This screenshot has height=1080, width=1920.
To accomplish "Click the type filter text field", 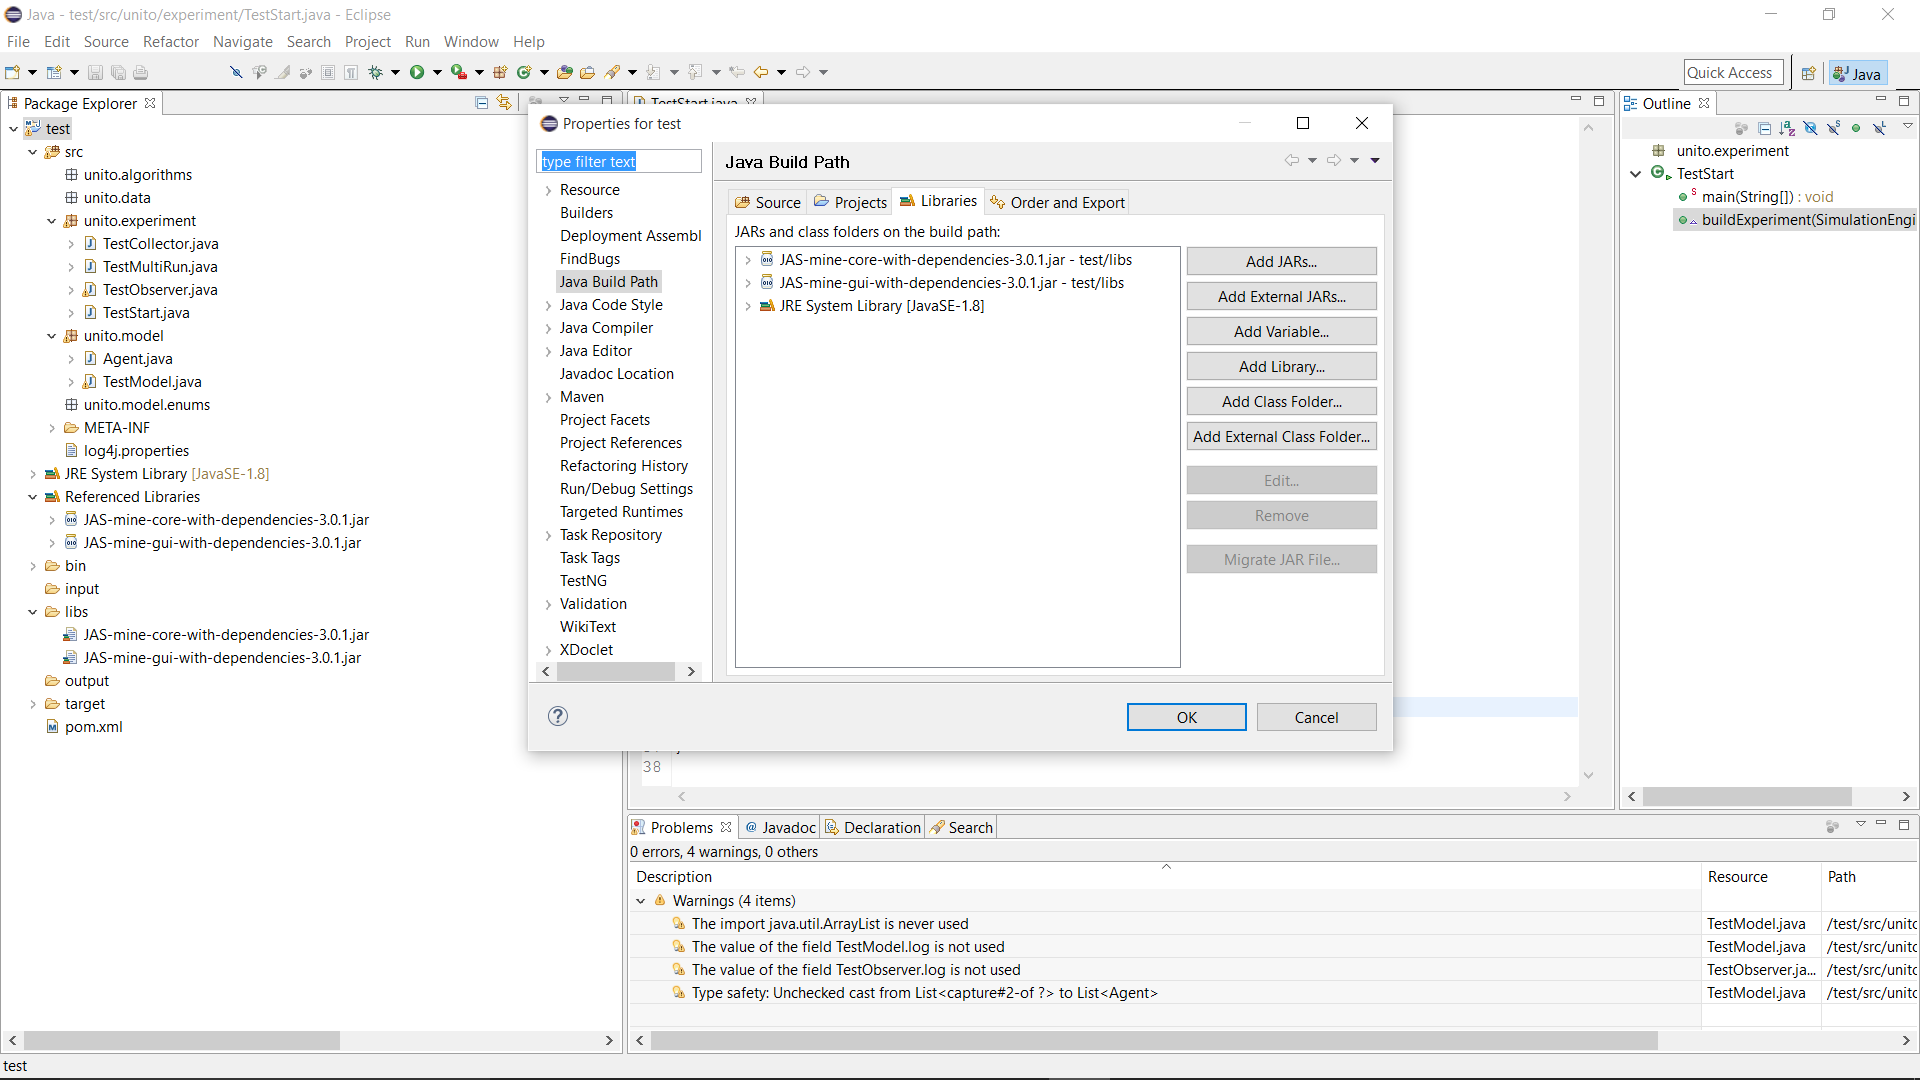I will [x=618, y=162].
